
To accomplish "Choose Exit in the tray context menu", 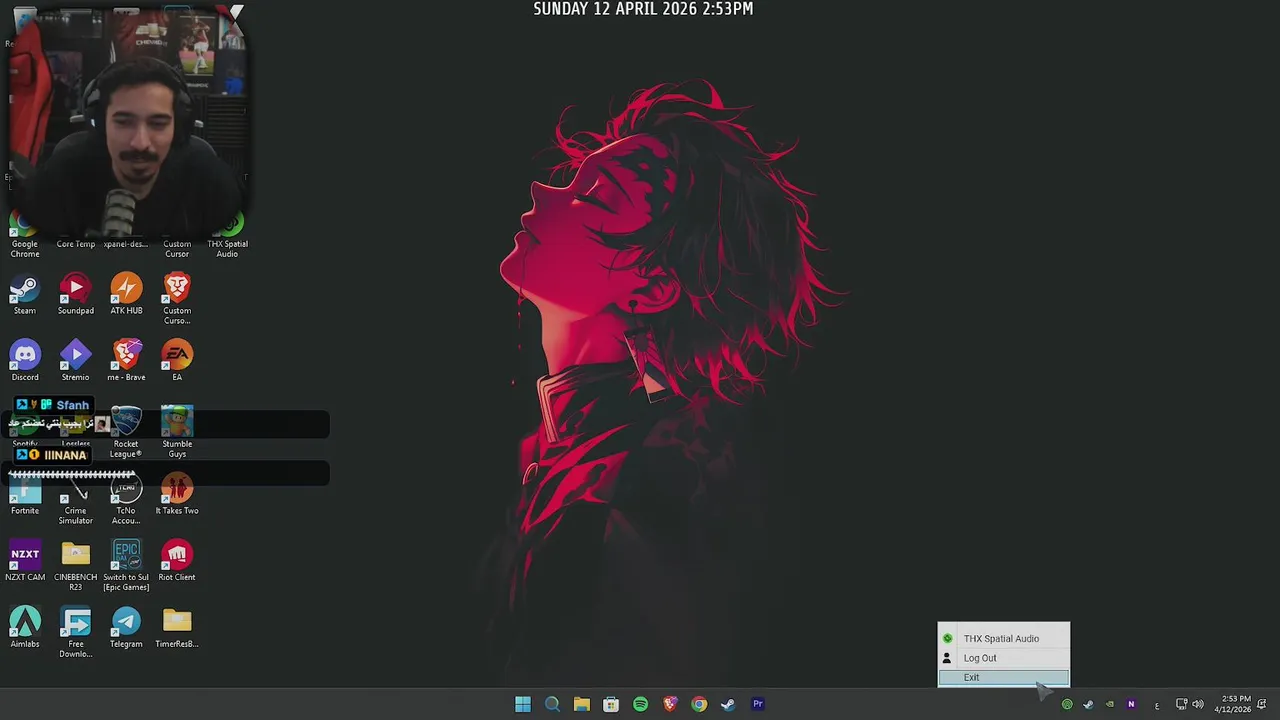I will point(1003,677).
